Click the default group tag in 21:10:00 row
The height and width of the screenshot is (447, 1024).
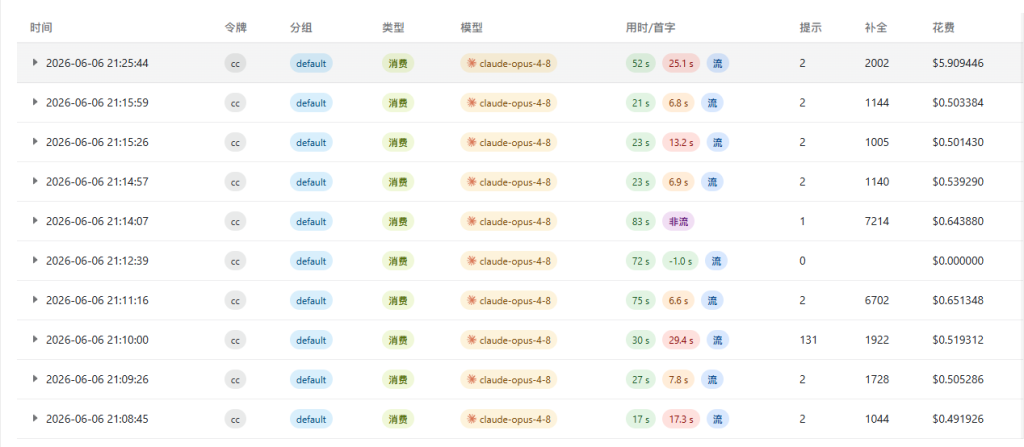[311, 340]
